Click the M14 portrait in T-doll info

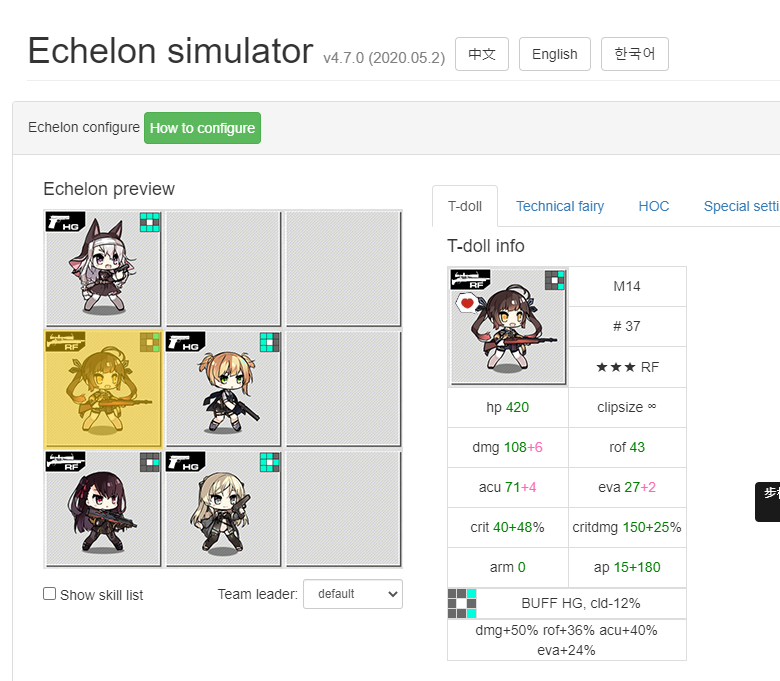508,327
